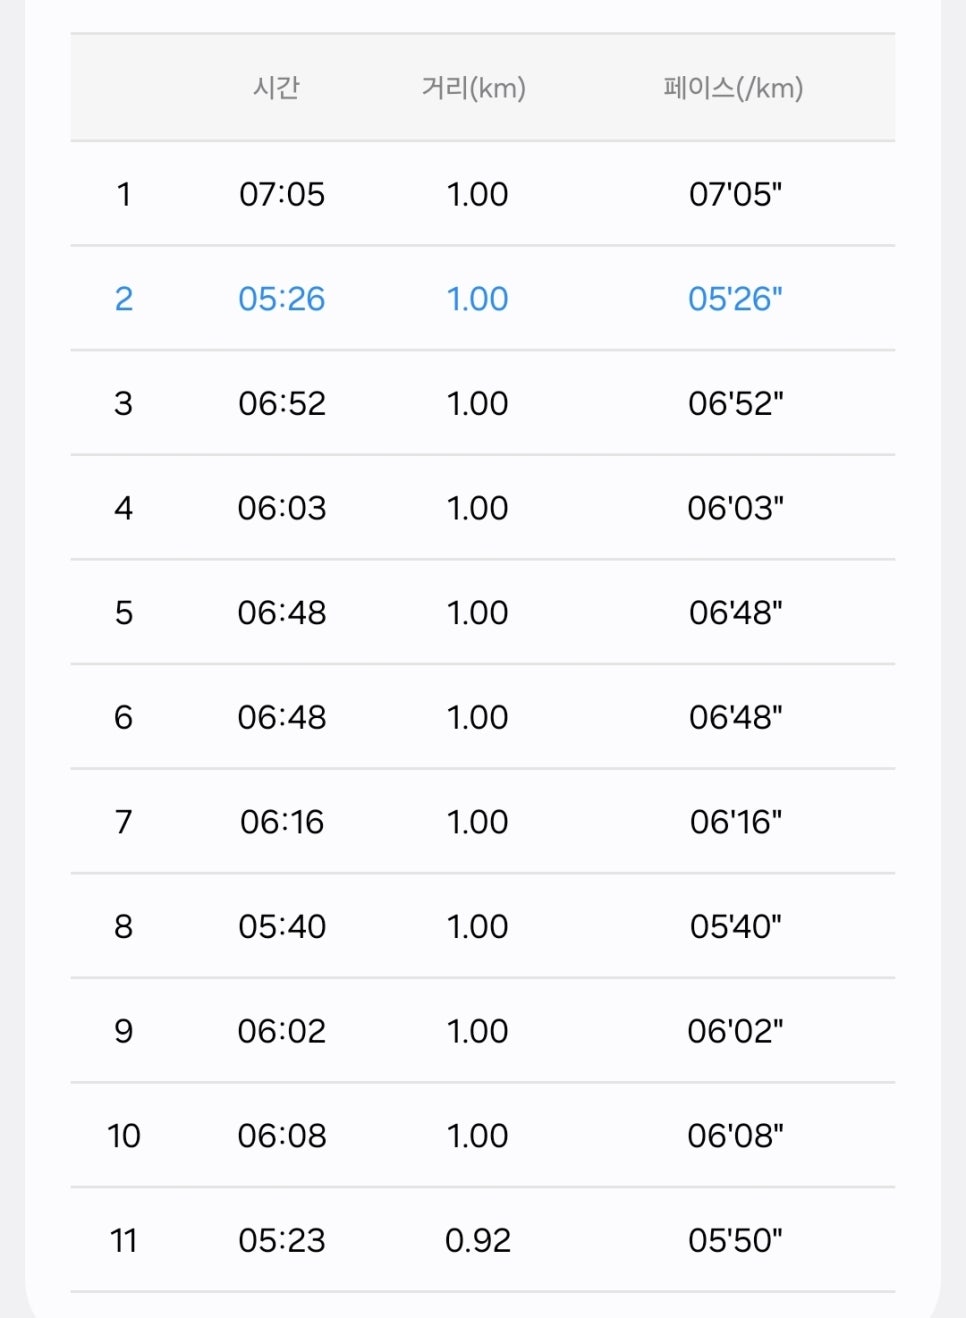The image size is (966, 1318).
Task: Tap lap 8 time 05:40
Action: [x=282, y=926]
